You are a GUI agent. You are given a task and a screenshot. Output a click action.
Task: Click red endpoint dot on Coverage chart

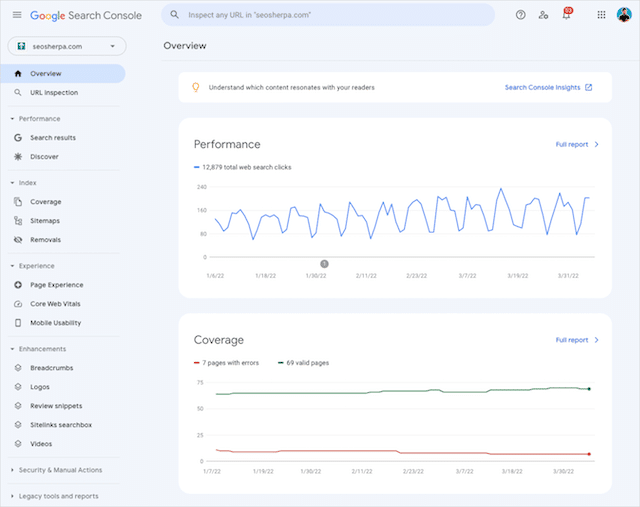coord(589,454)
